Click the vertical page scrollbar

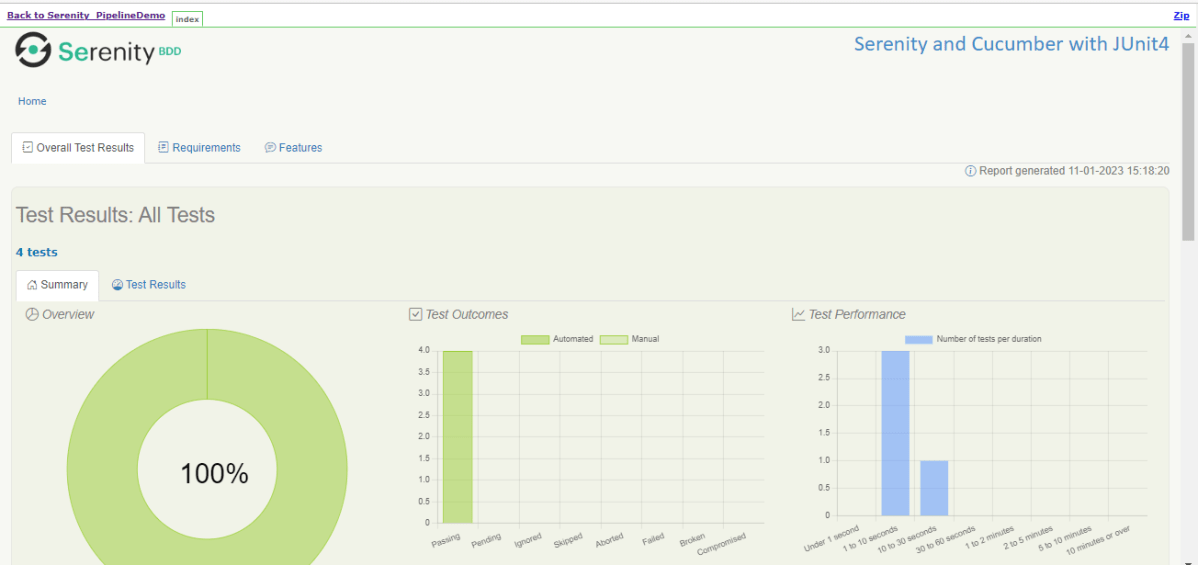(x=1188, y=140)
